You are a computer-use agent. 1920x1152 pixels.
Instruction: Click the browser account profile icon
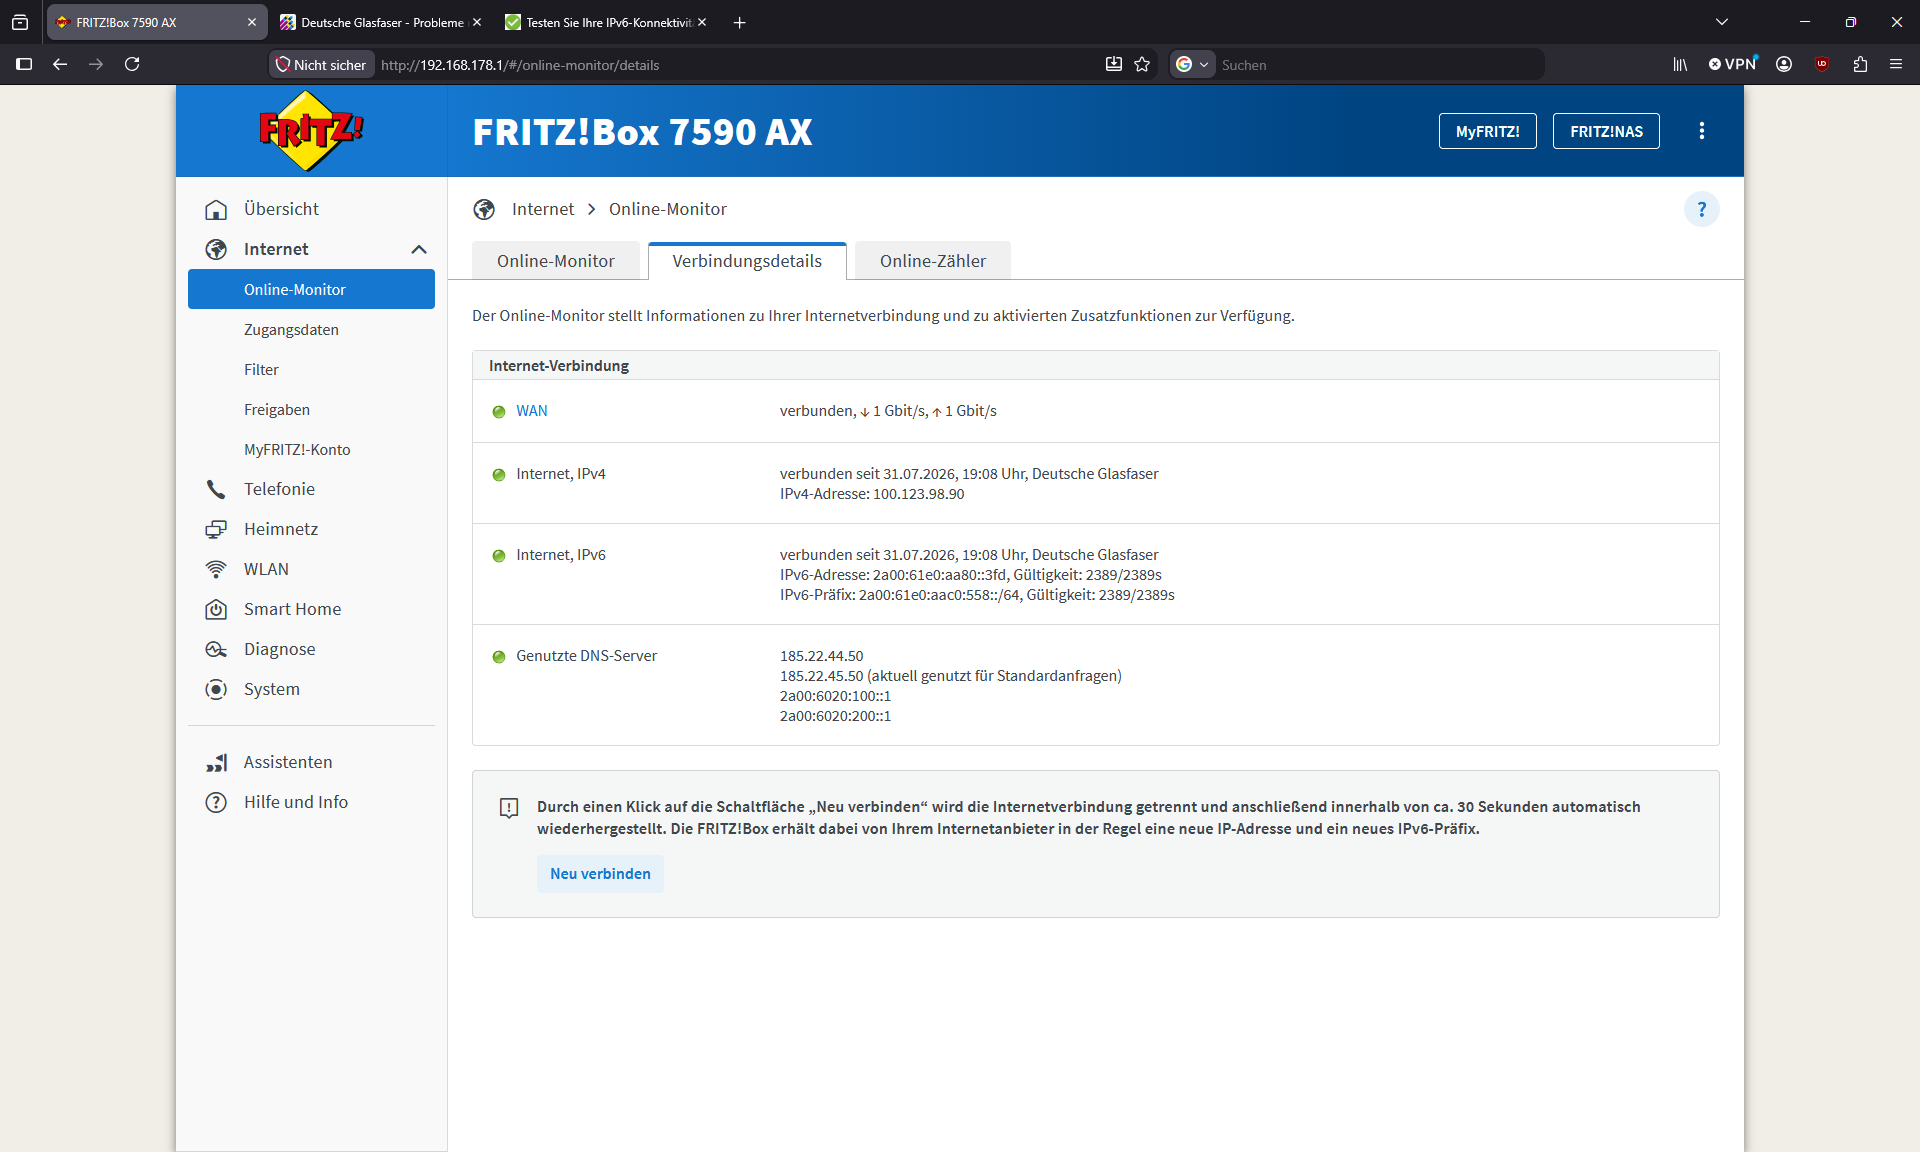pyautogui.click(x=1784, y=64)
